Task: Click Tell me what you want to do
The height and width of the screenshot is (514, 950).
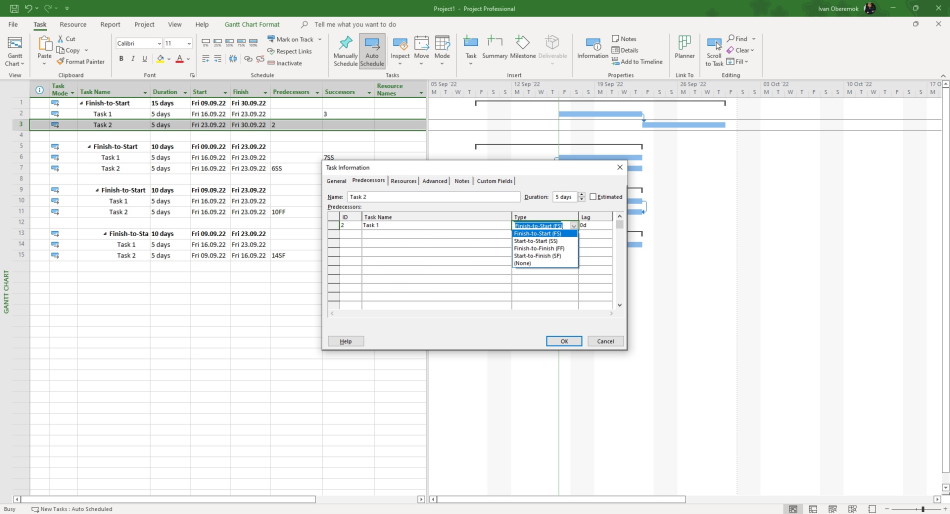Action: [x=355, y=25]
